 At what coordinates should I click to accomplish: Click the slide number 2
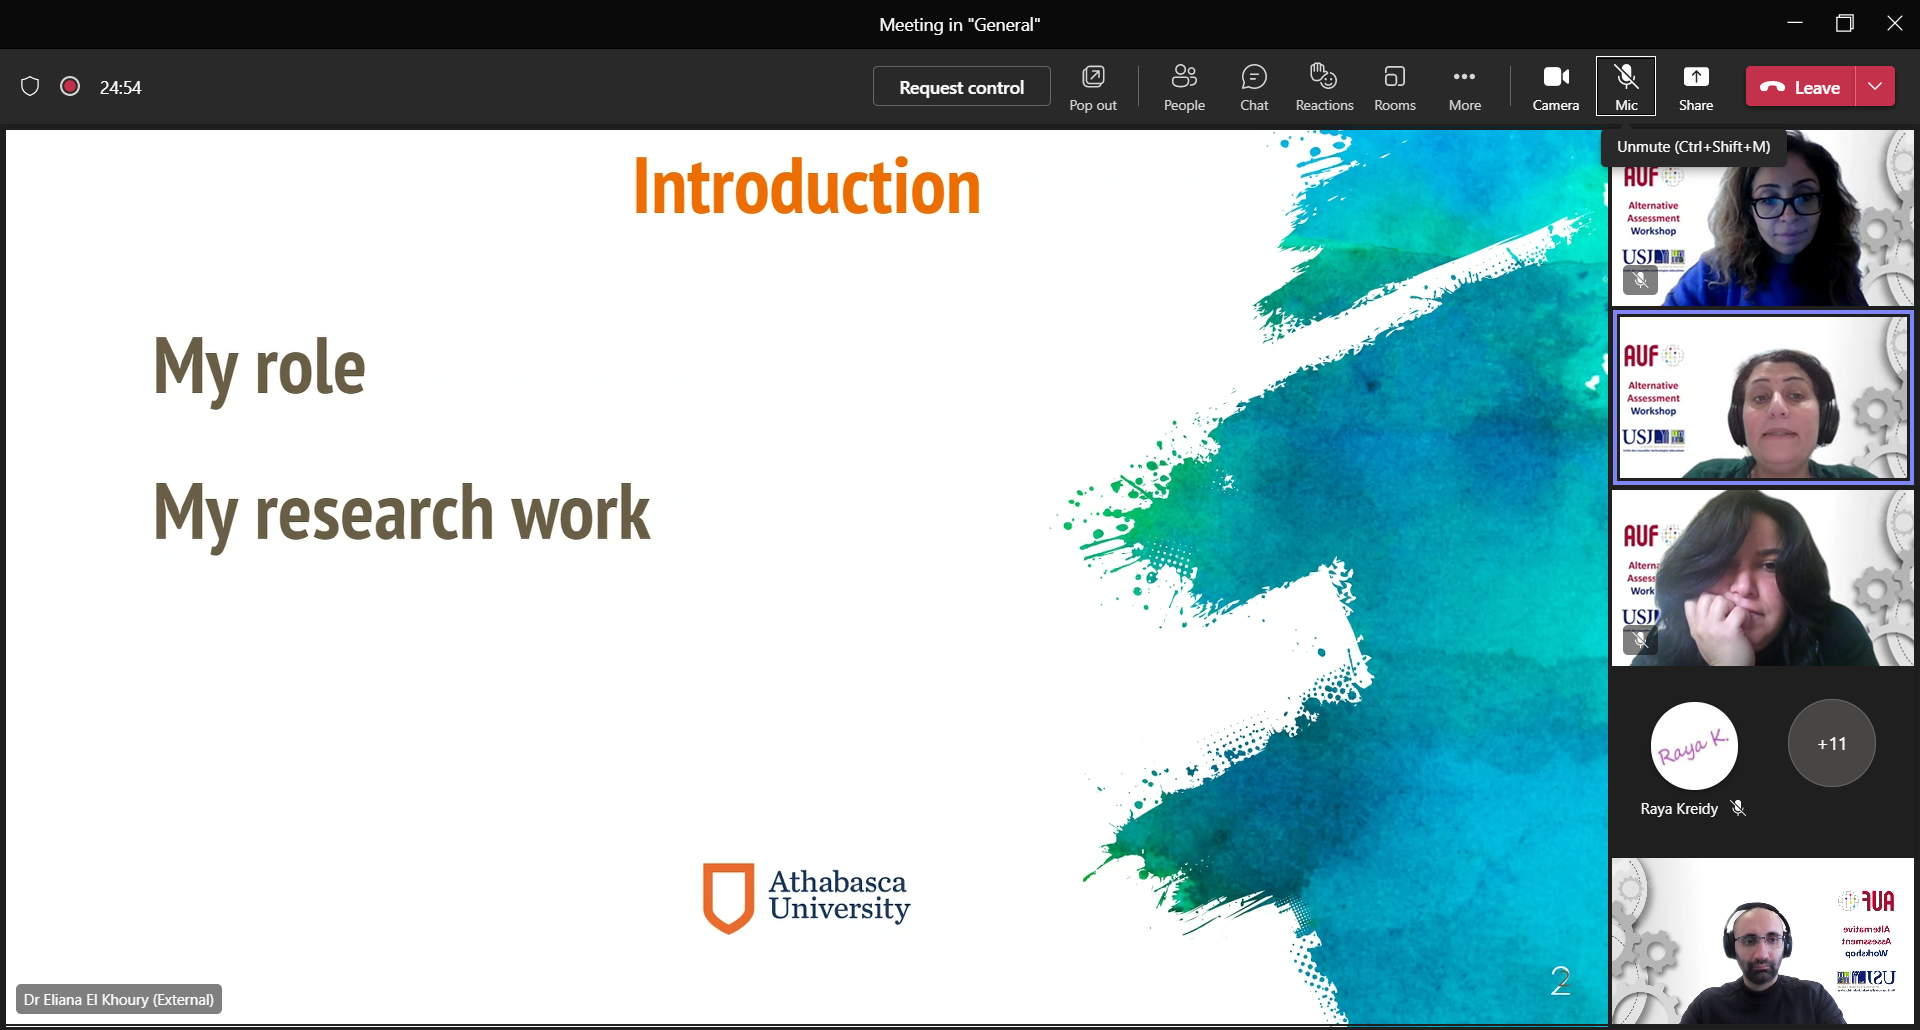coord(1560,980)
